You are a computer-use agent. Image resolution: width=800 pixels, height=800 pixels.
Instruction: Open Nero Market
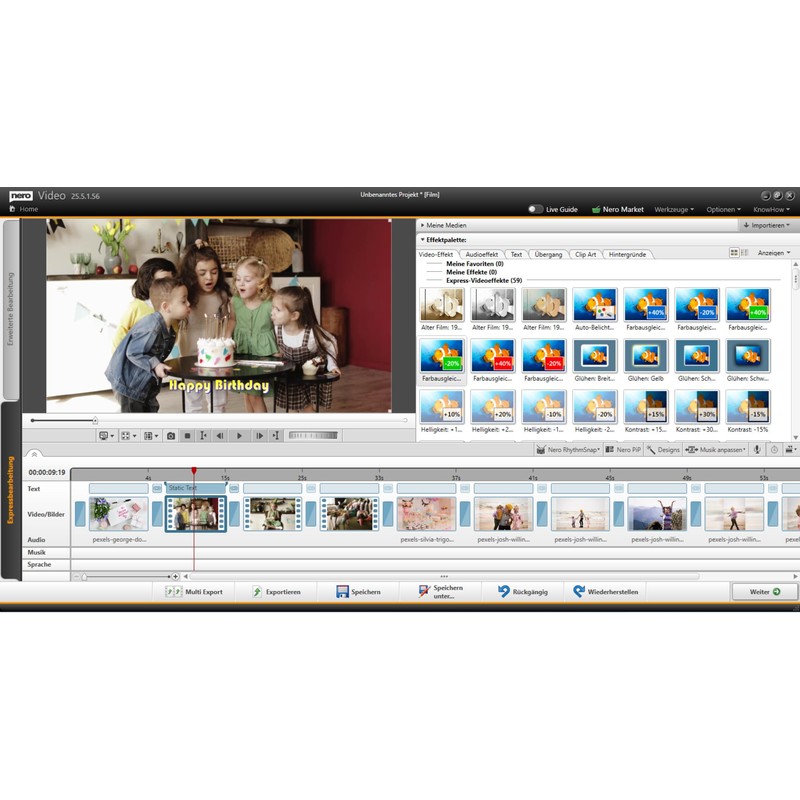pos(617,209)
